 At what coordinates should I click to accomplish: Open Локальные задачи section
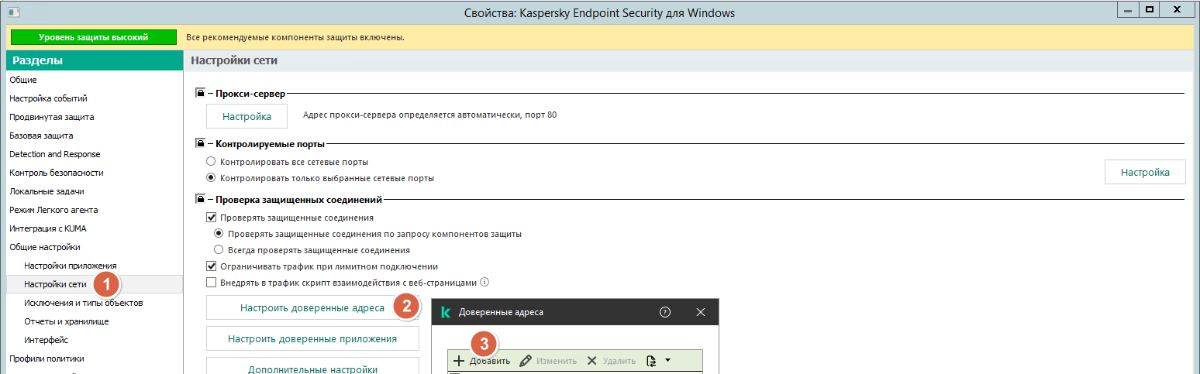[x=46, y=191]
